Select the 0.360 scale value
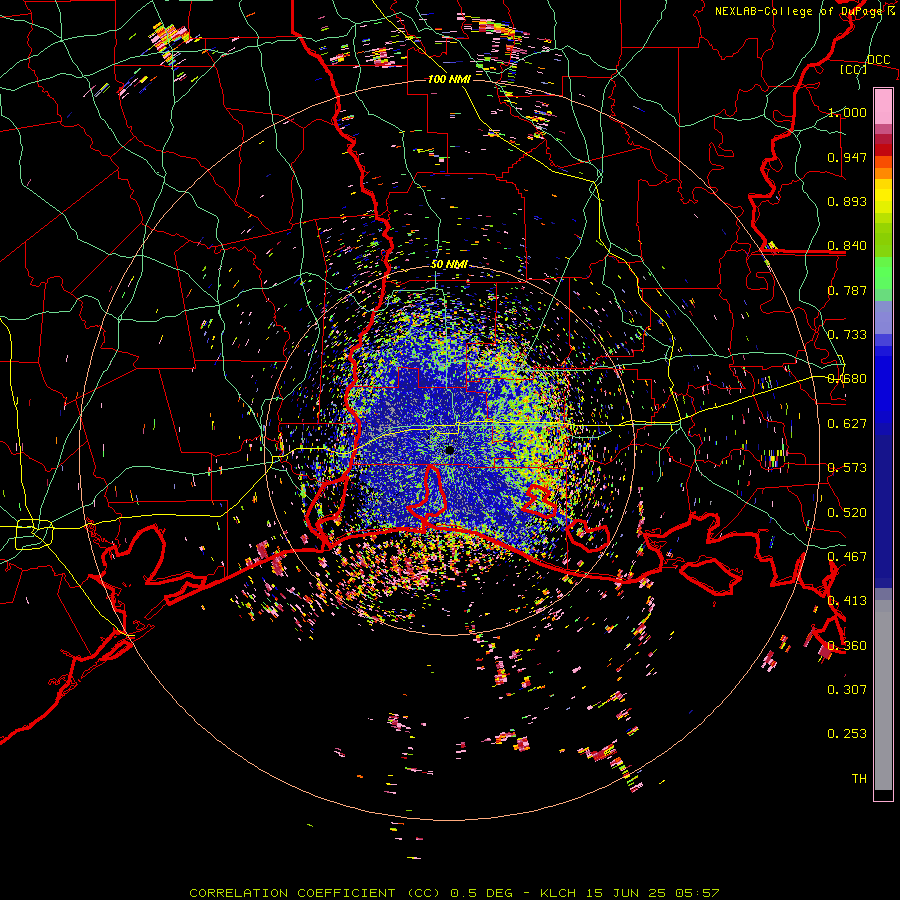 tap(847, 646)
